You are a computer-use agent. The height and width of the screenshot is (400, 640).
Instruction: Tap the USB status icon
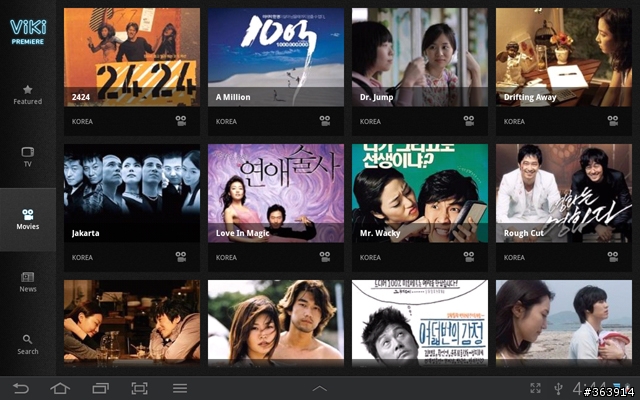559,388
